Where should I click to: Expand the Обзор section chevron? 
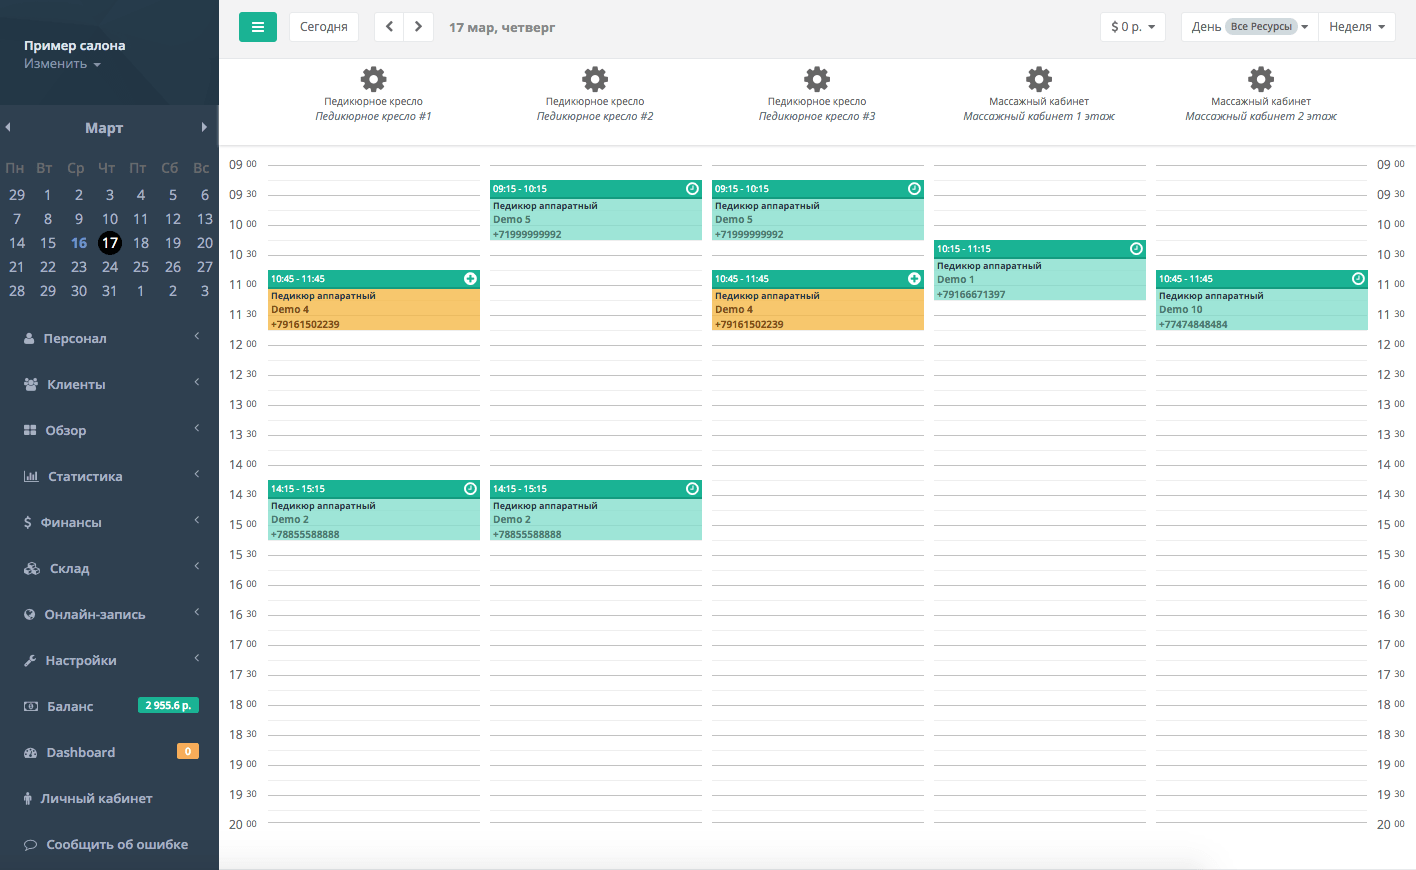[x=197, y=428]
